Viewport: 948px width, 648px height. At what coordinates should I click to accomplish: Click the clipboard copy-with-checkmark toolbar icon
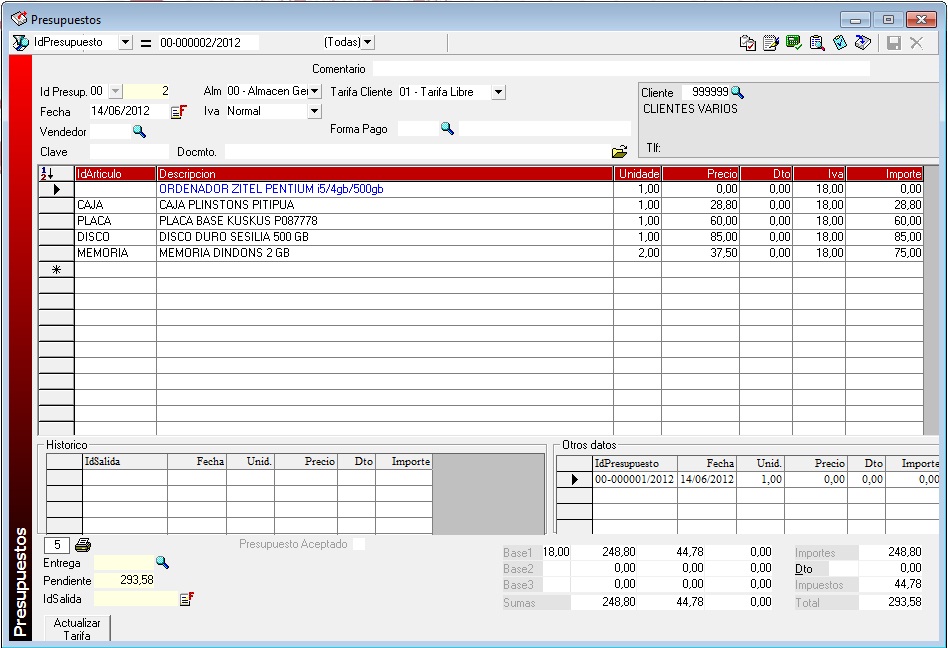(x=747, y=43)
